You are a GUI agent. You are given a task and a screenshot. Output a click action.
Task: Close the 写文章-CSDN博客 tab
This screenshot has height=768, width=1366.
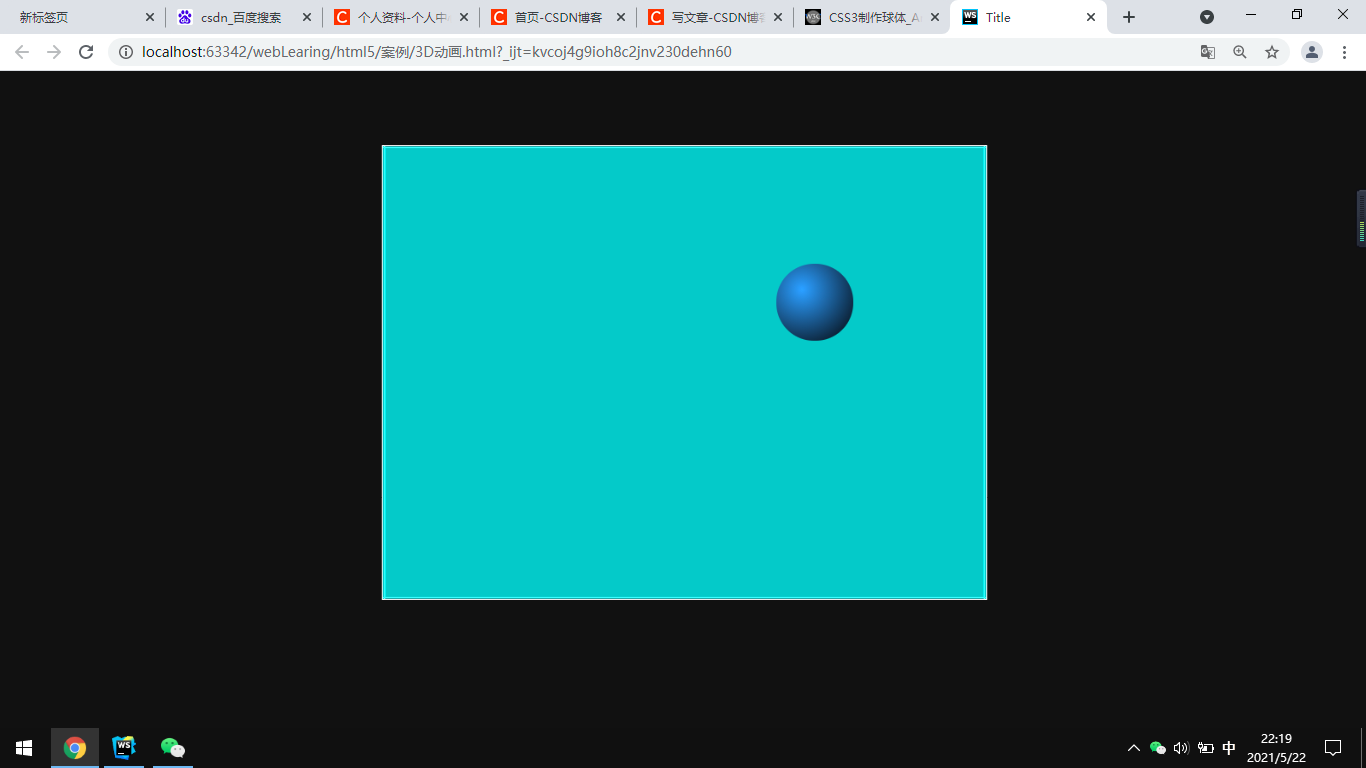[778, 17]
